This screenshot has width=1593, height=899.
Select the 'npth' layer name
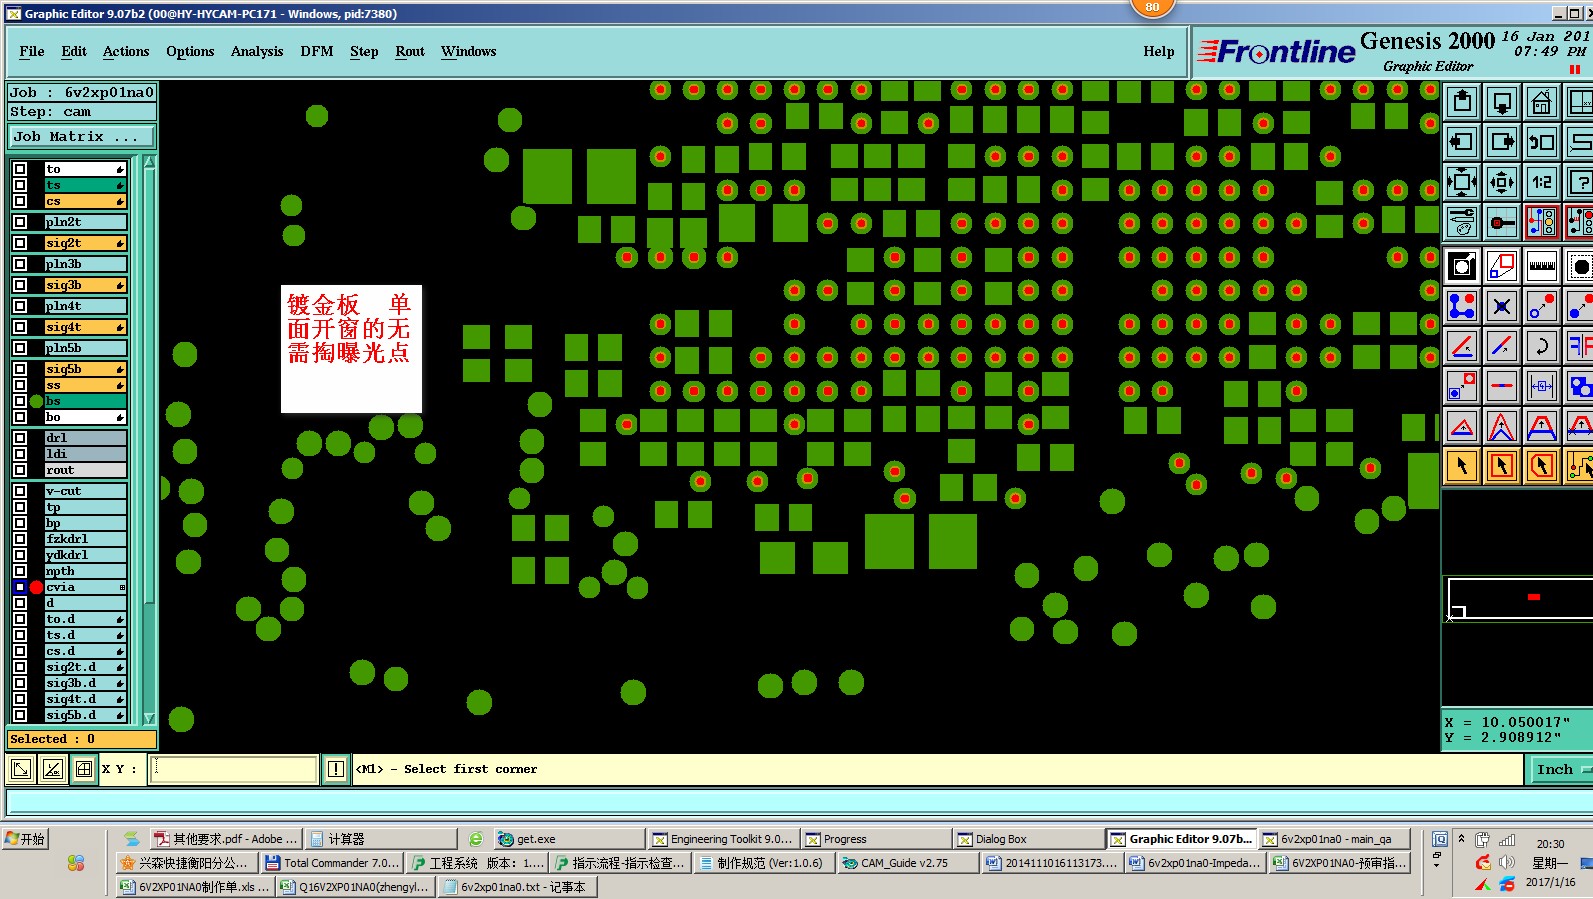[86, 571]
